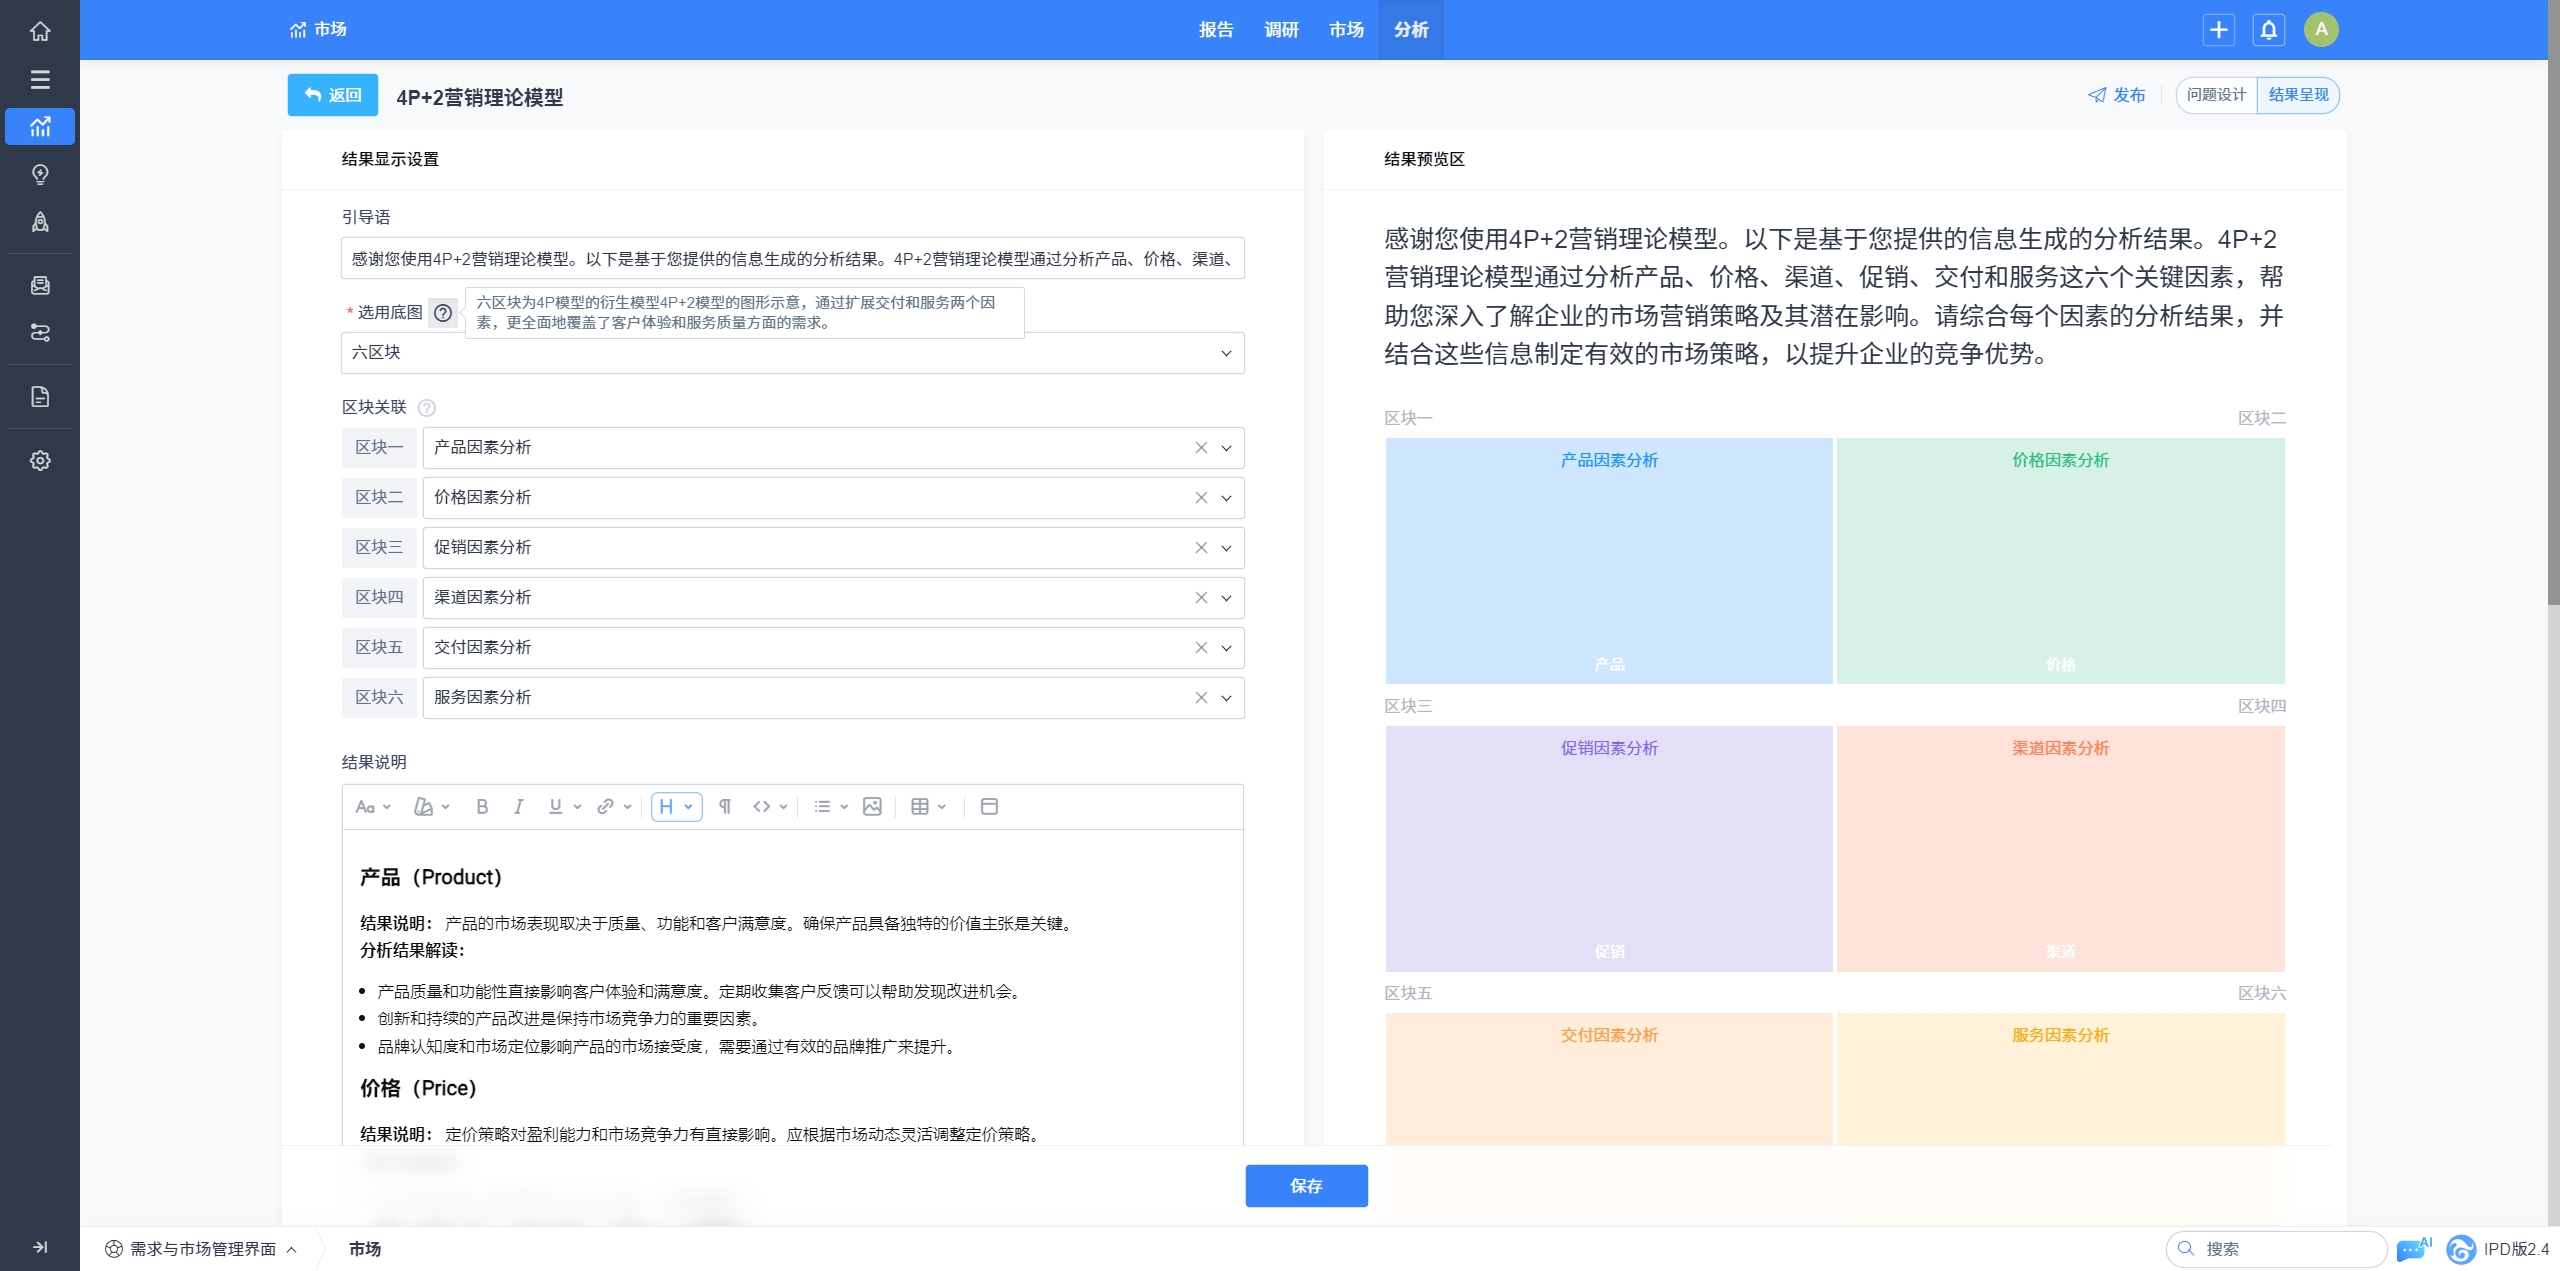
Task: Click the help icon next to 选用底图
Action: tap(443, 313)
